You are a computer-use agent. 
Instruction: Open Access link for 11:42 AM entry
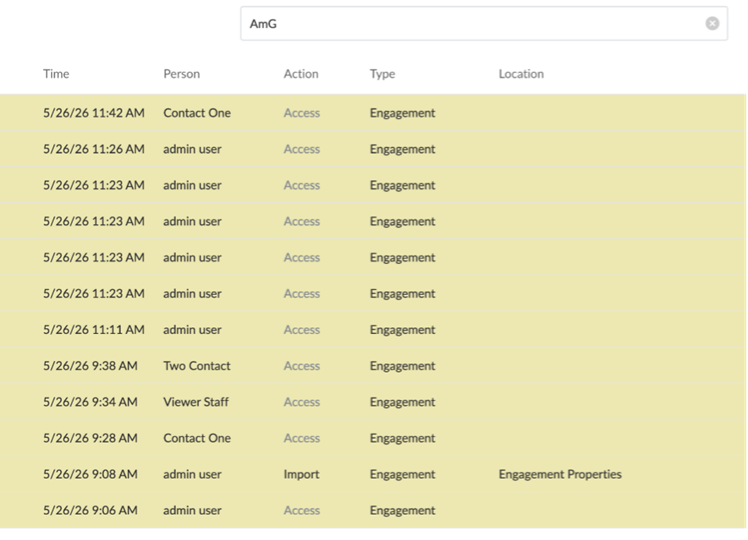(x=301, y=113)
